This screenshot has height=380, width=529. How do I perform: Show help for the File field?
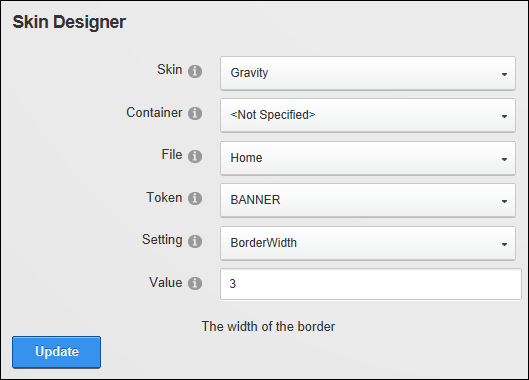click(195, 156)
